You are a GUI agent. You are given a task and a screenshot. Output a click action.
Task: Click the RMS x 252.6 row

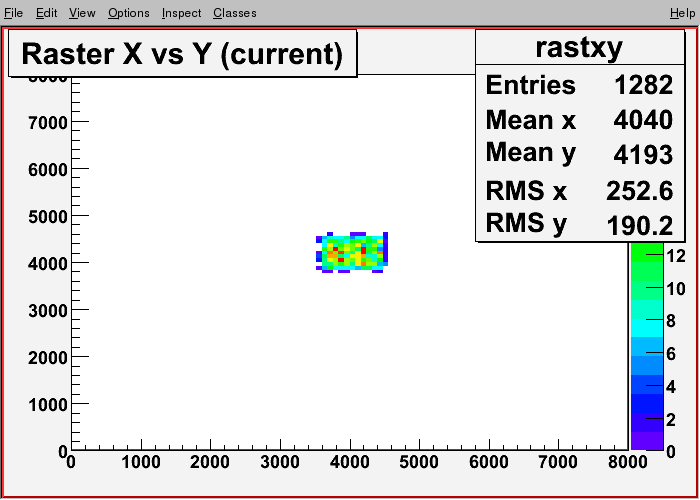tap(579, 191)
